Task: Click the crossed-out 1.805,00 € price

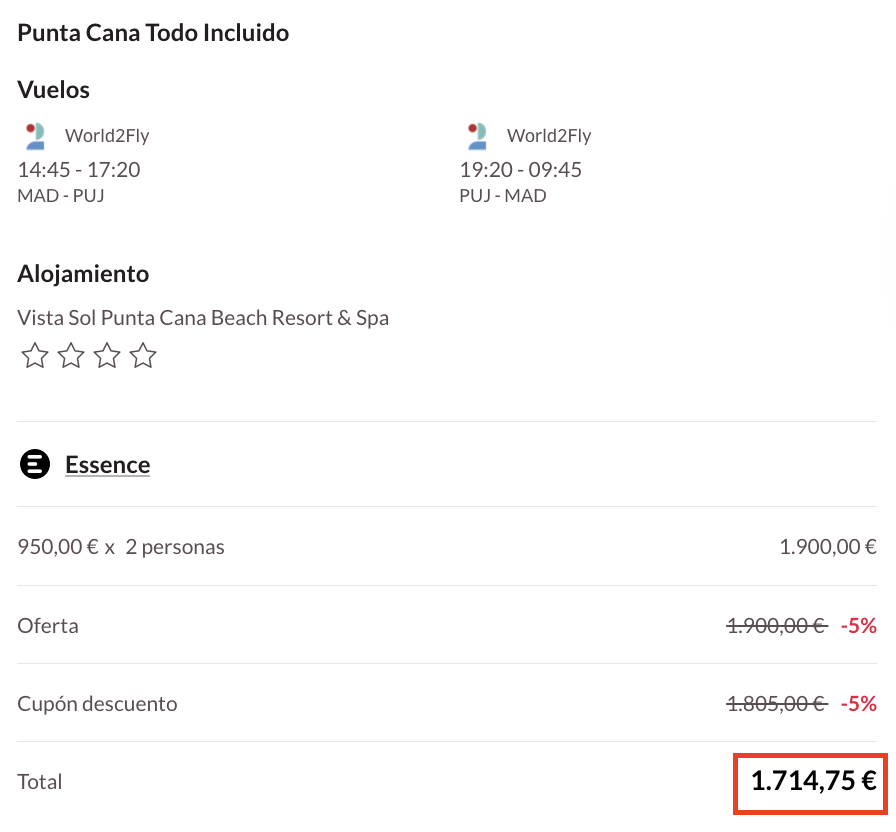Action: [x=776, y=704]
